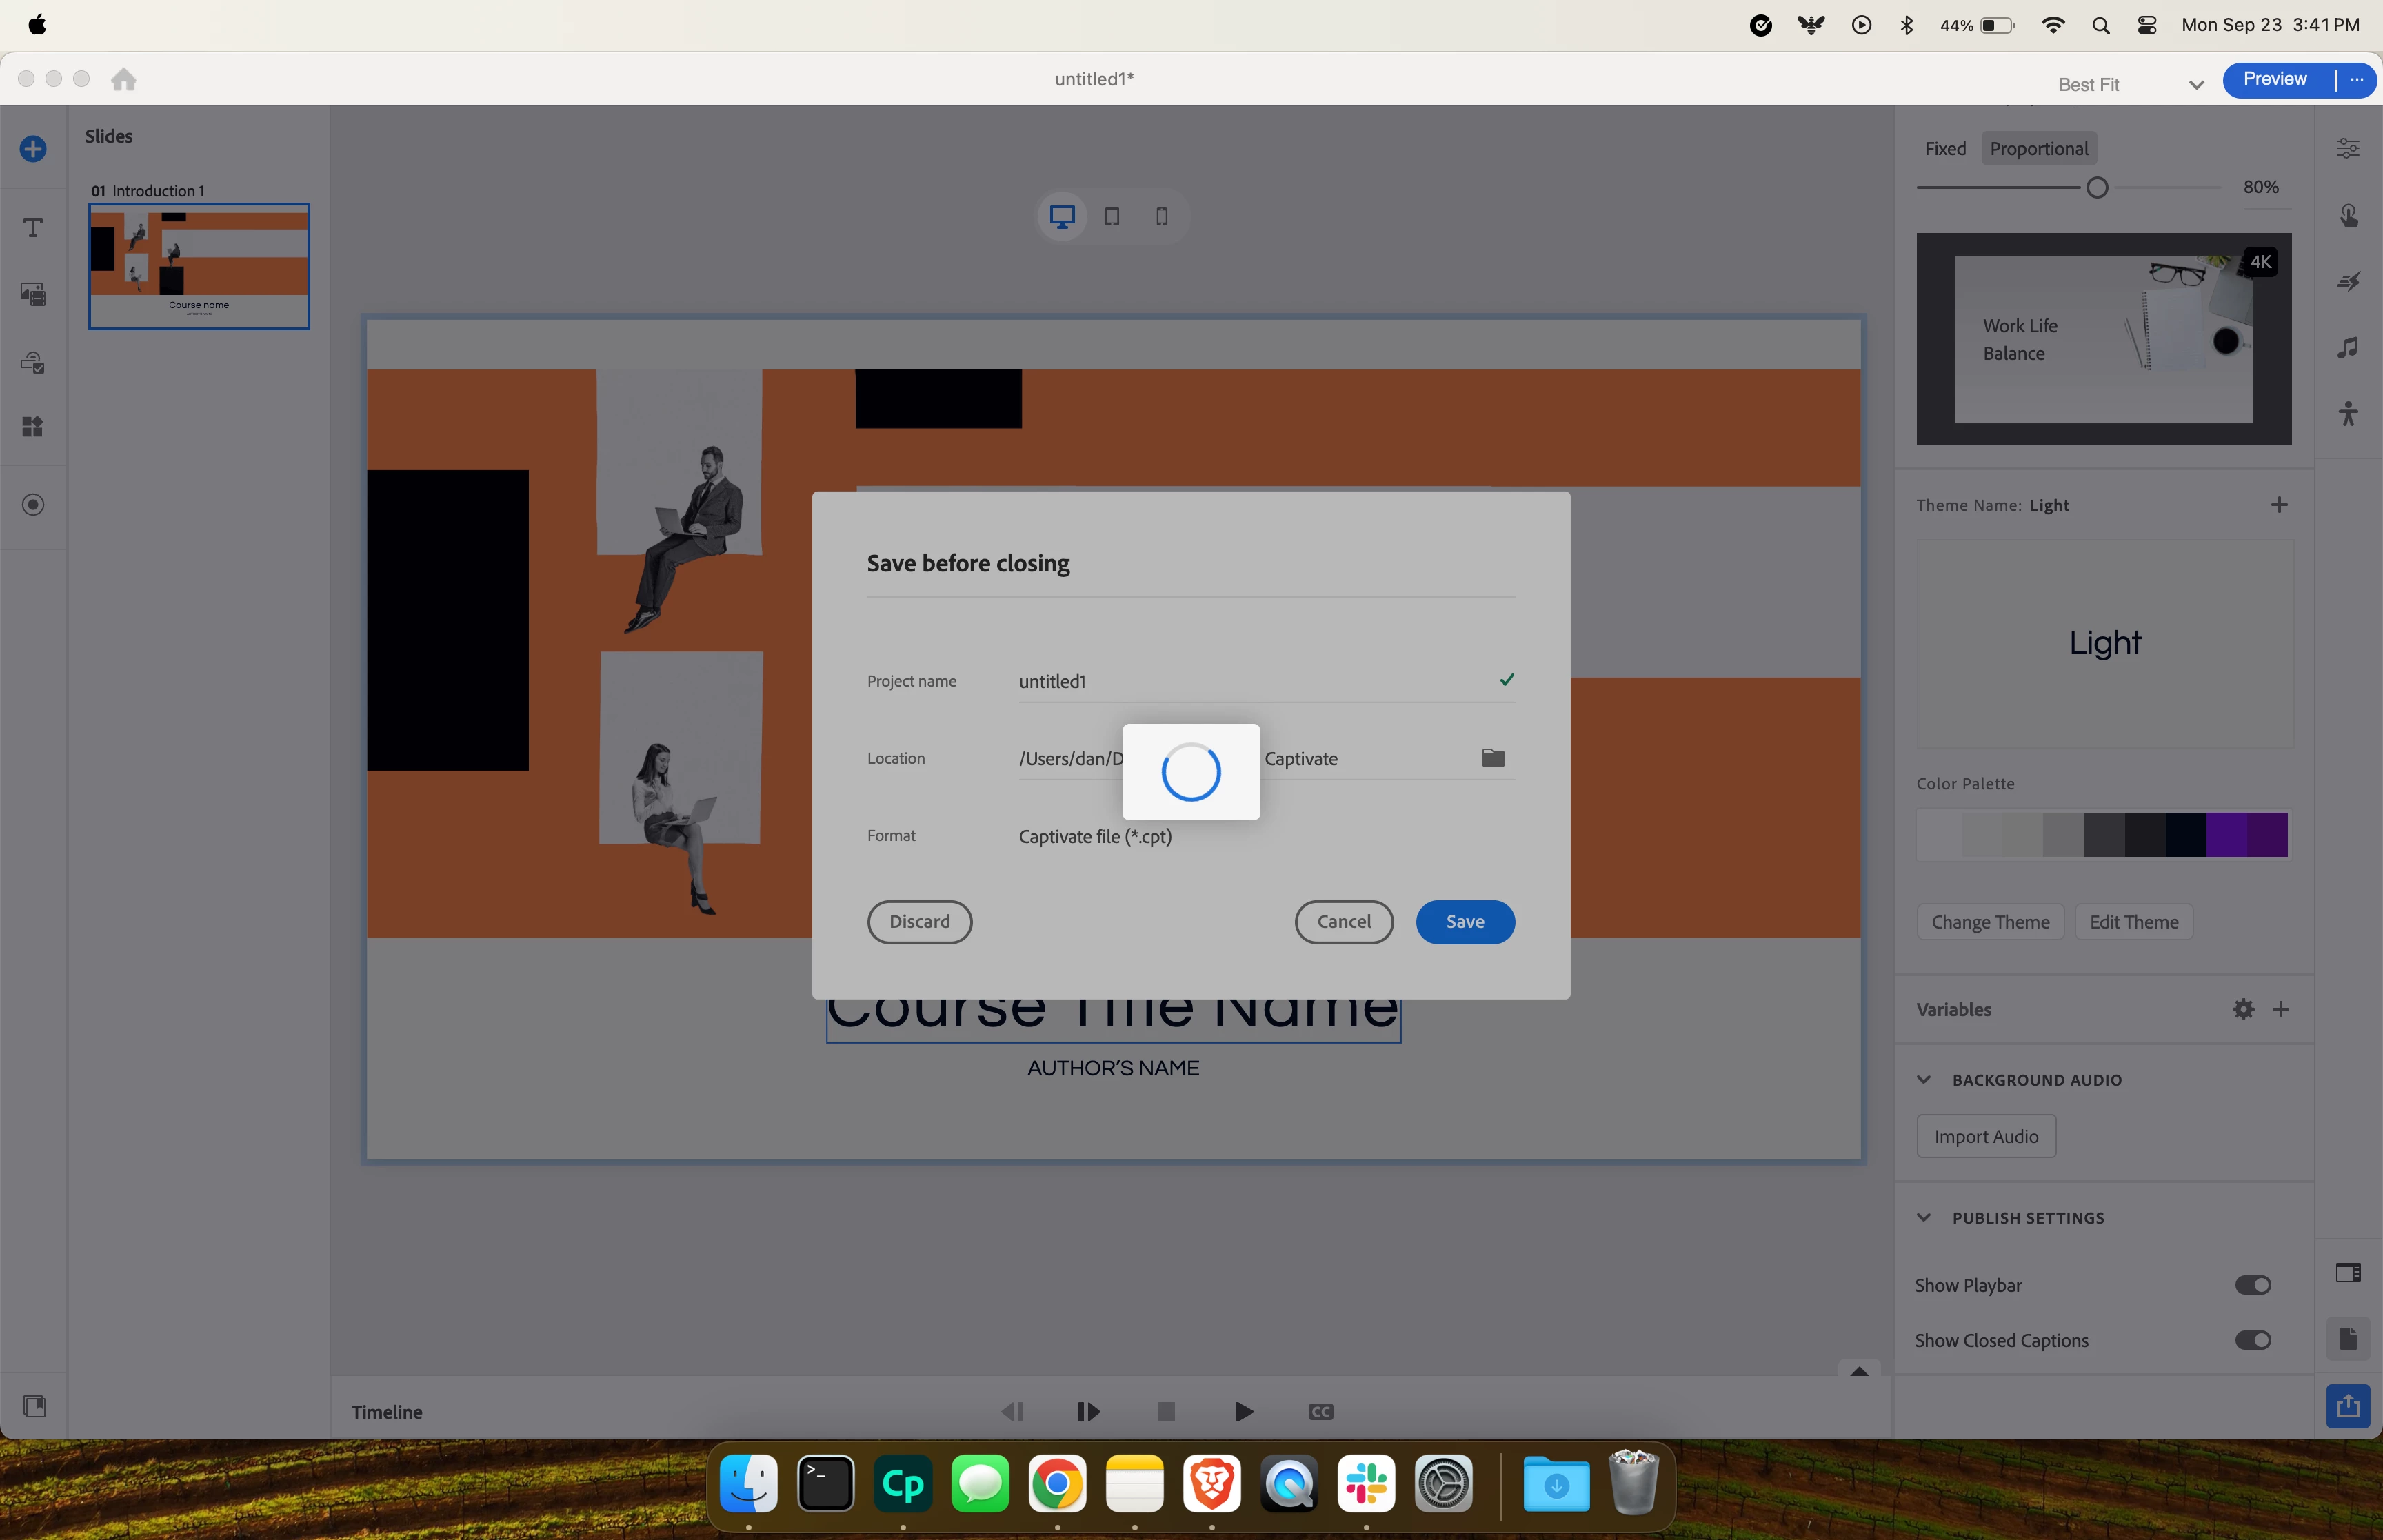Open the Media panel icon
Image resolution: width=2383 pixels, height=1540 pixels.
[x=33, y=294]
